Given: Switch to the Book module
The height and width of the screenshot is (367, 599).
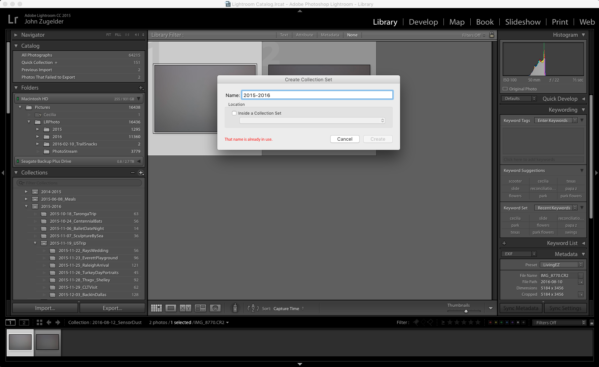Looking at the screenshot, I should tap(485, 22).
